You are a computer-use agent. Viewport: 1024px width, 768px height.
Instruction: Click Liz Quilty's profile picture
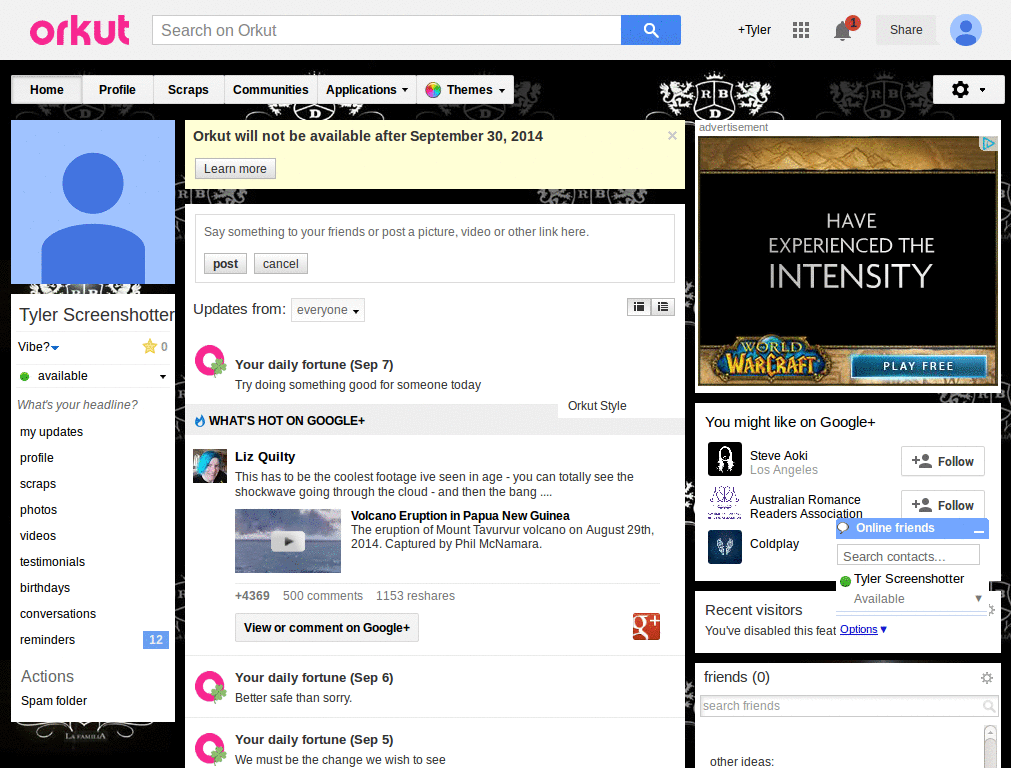click(210, 466)
